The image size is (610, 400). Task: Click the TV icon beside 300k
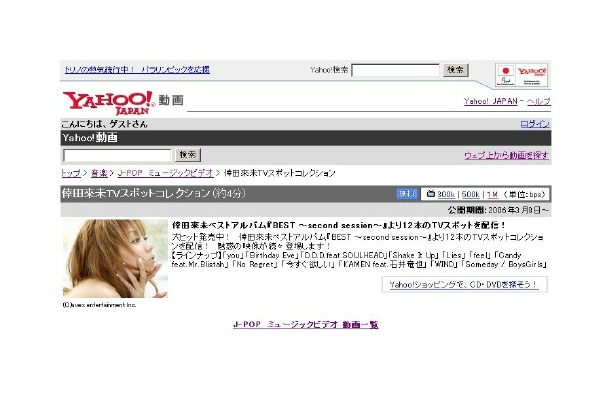click(430, 194)
